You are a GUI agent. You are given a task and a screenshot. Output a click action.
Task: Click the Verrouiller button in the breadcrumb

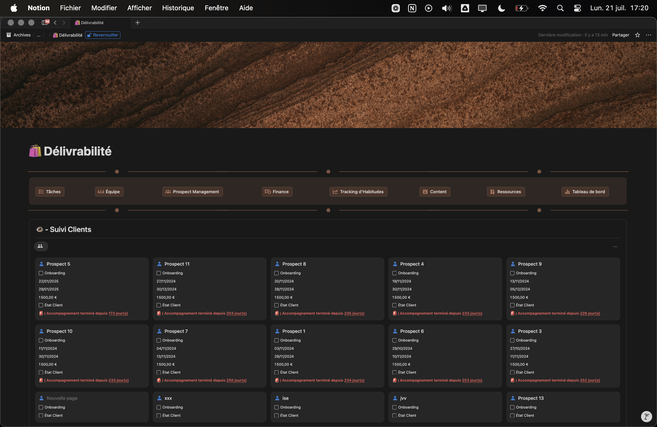[x=103, y=35]
